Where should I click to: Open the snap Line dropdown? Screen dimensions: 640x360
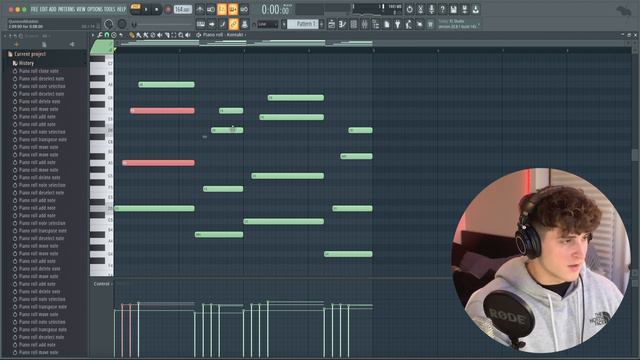(x=267, y=24)
